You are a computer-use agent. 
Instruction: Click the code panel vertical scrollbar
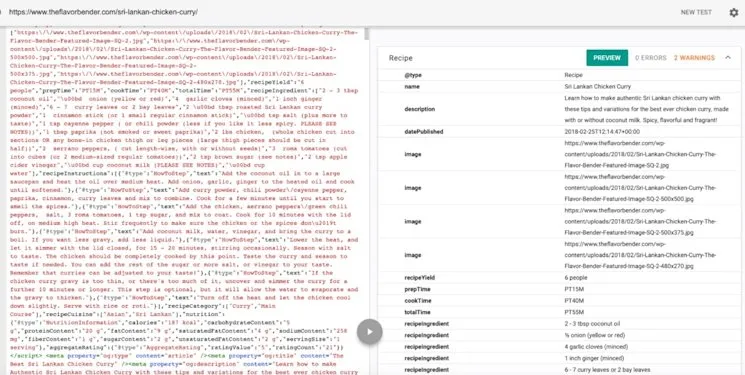click(x=366, y=34)
